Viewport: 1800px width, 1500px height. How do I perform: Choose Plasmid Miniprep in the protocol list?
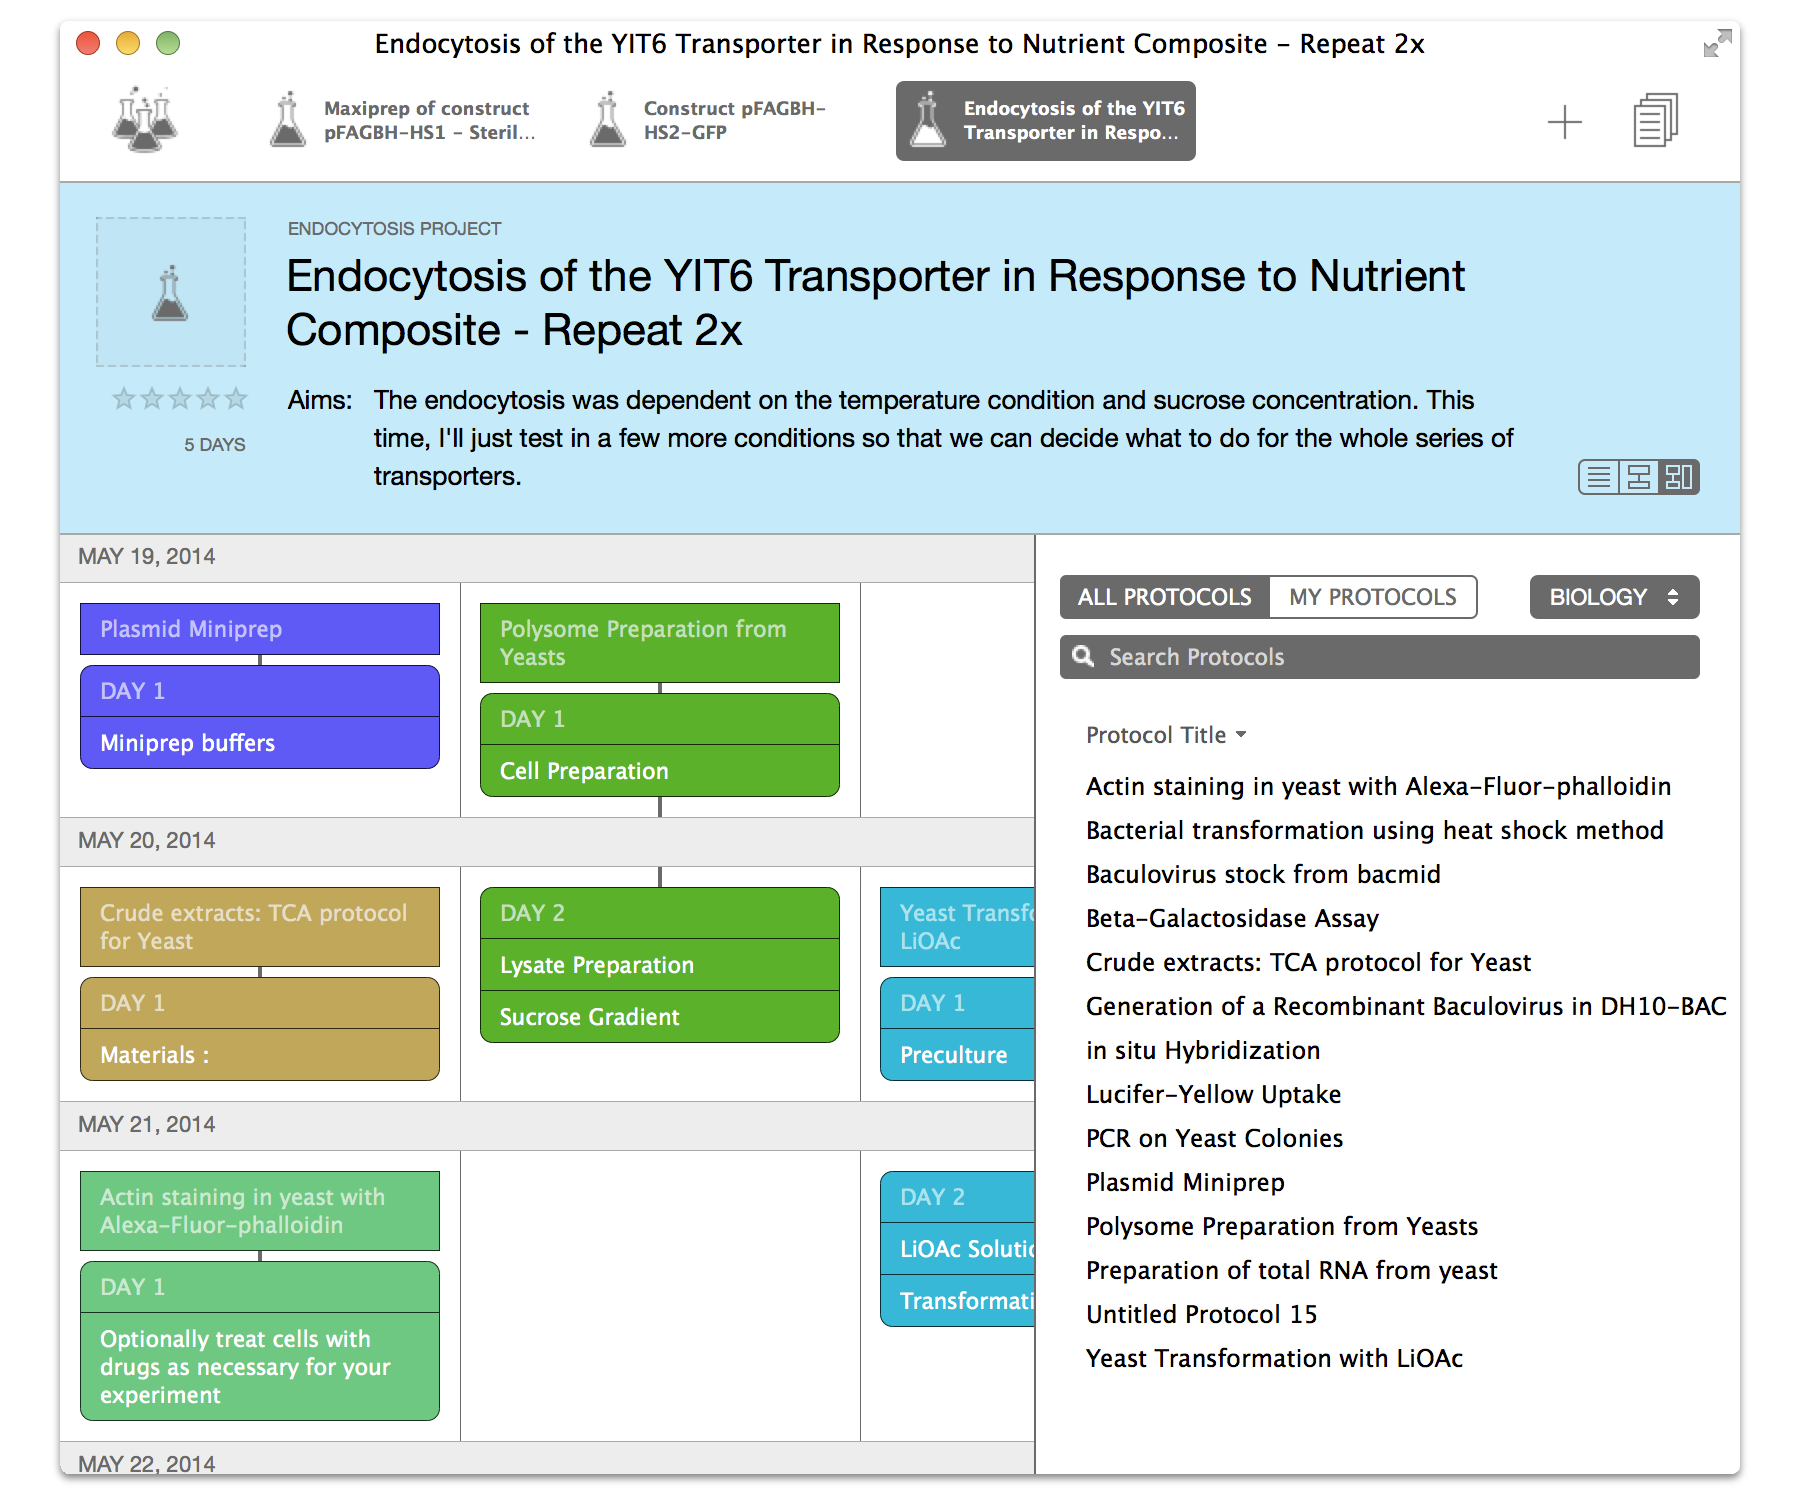point(1185,1182)
